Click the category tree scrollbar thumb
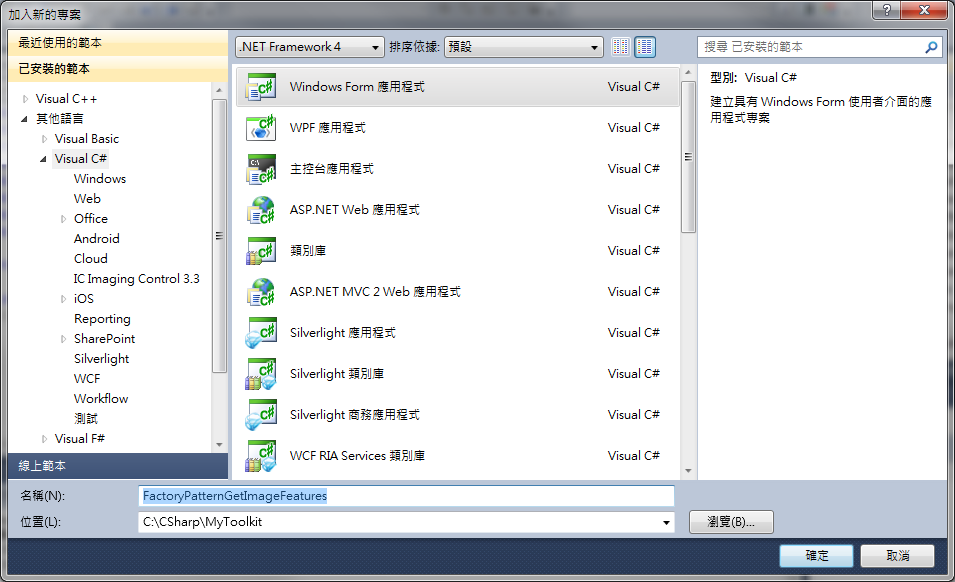 tap(219, 236)
